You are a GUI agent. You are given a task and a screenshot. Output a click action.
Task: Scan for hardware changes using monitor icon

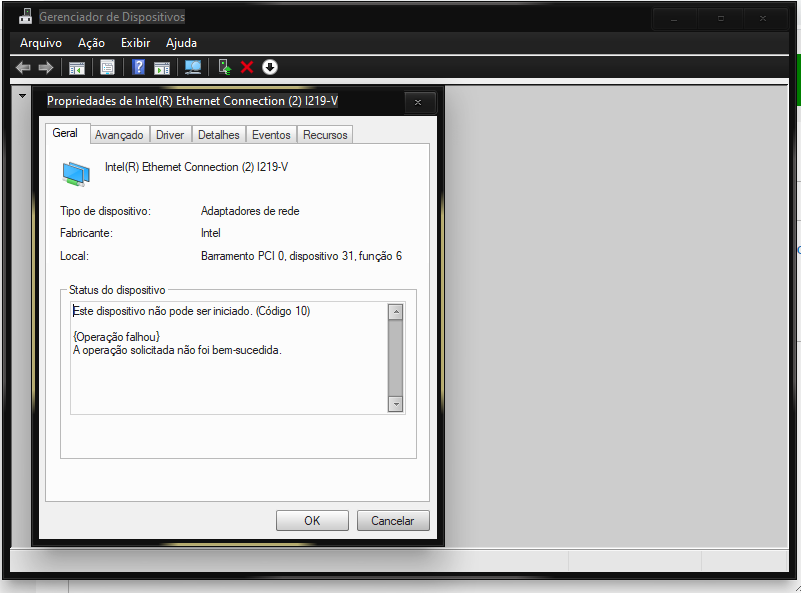193,67
